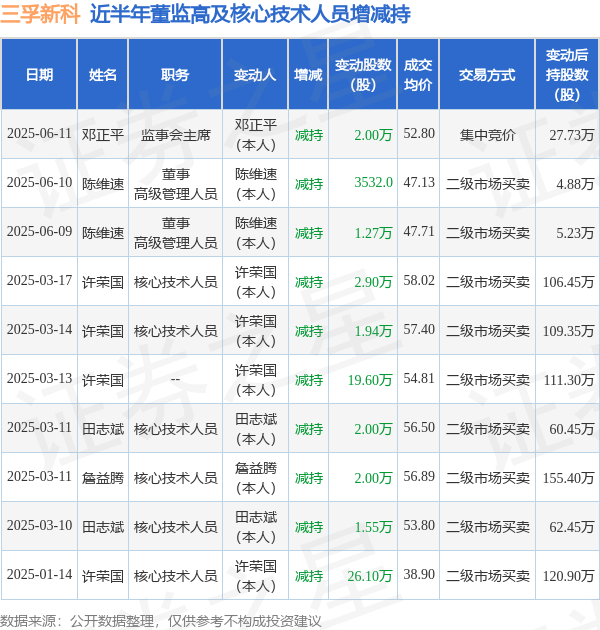Click the 减持 cell in 2025-06-11 row

[309, 135]
